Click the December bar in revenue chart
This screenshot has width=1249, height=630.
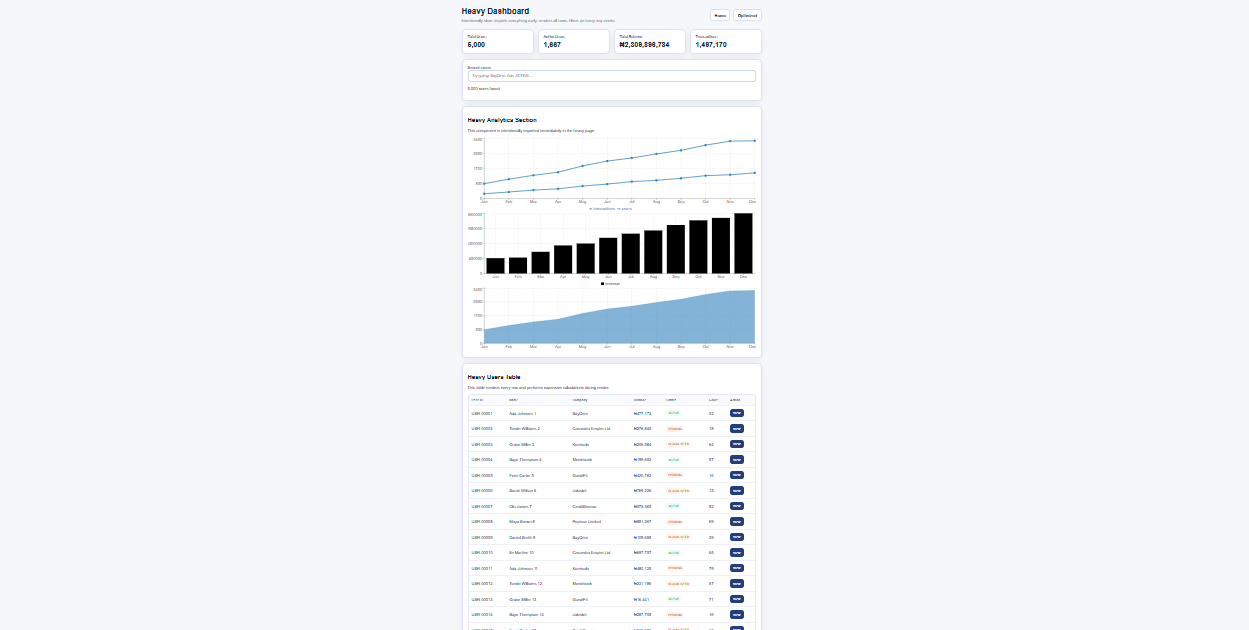click(743, 243)
